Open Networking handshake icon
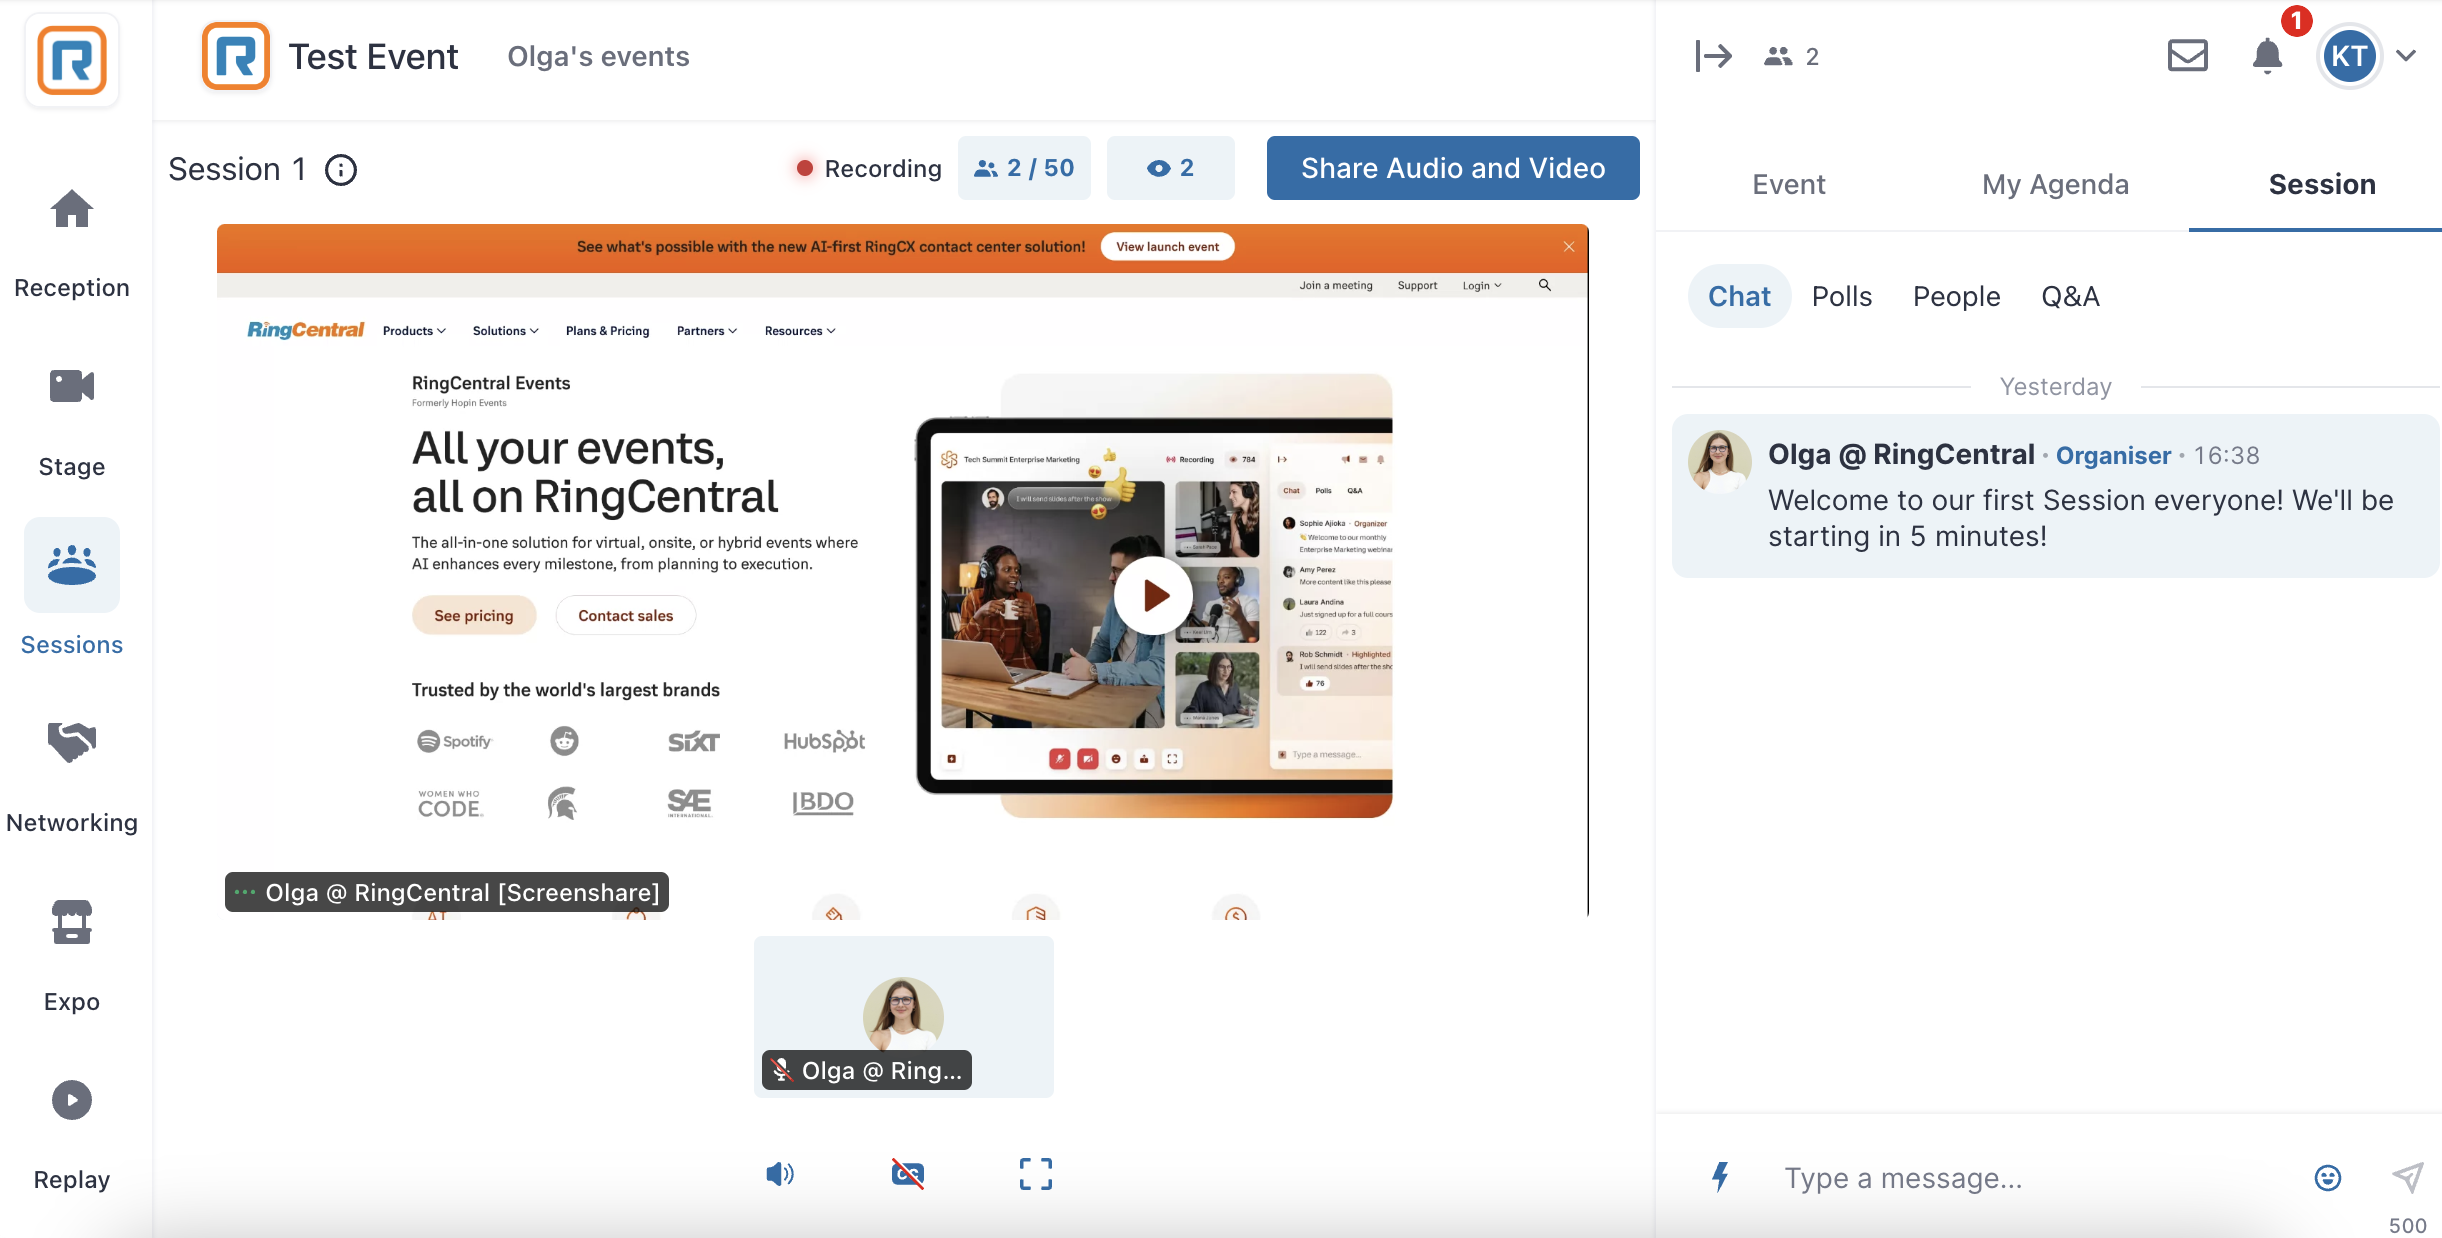This screenshot has height=1238, width=2442. point(72,742)
